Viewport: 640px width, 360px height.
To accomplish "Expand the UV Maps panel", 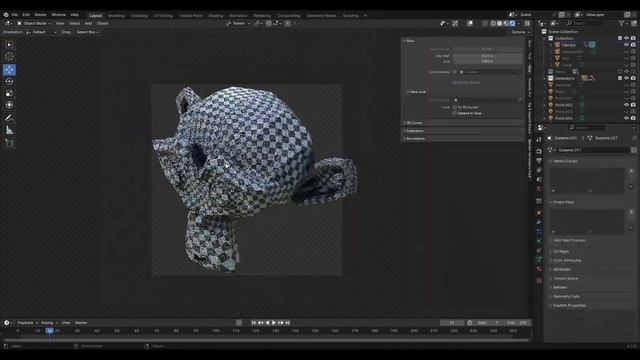I will click(x=560, y=251).
